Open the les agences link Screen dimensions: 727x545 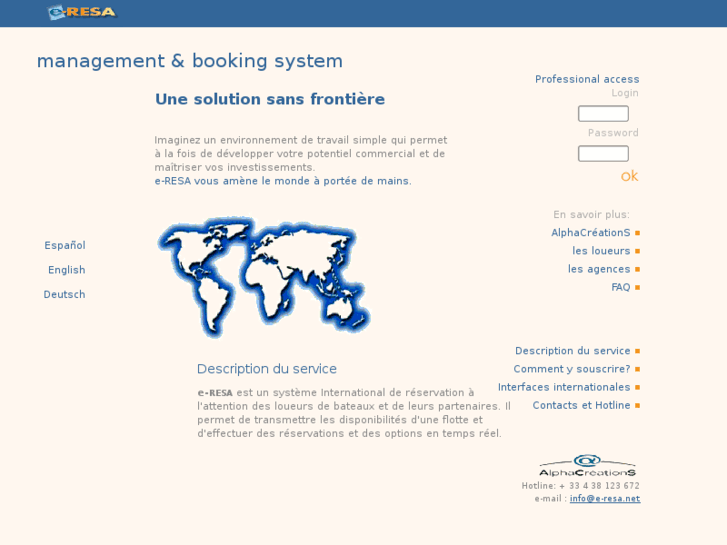click(x=599, y=269)
